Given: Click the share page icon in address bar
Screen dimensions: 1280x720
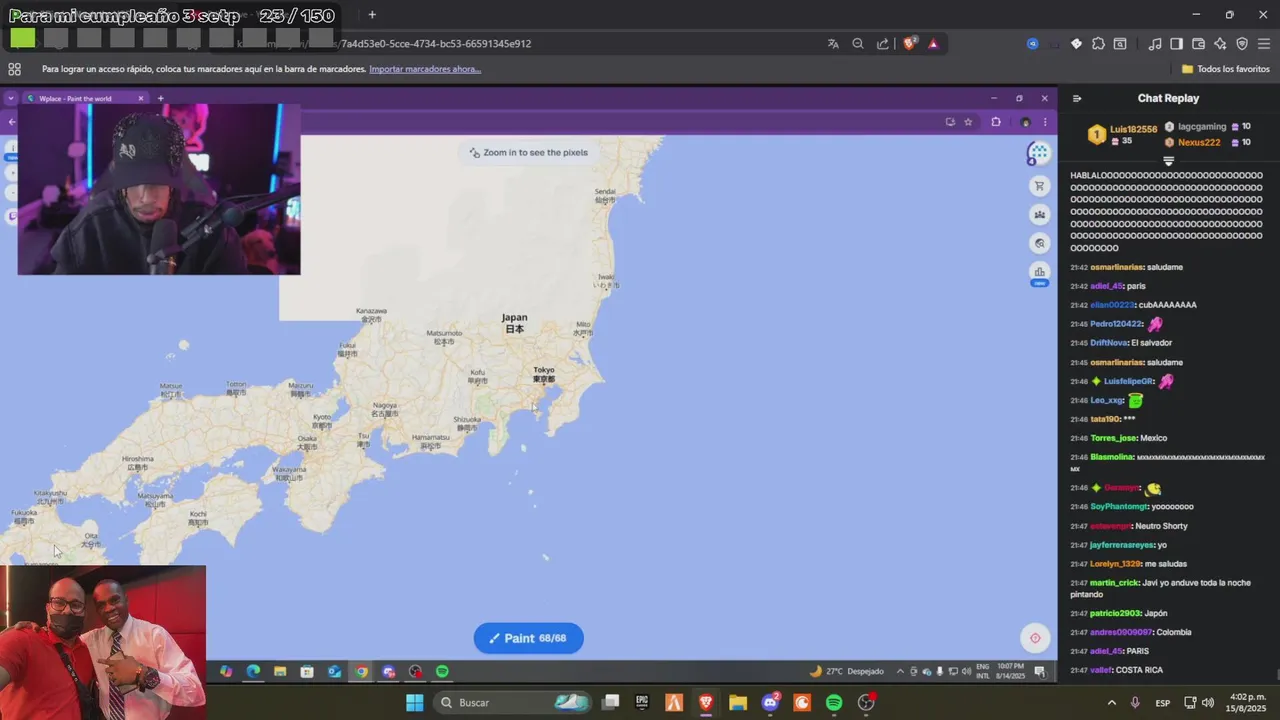Looking at the screenshot, I should [x=883, y=44].
